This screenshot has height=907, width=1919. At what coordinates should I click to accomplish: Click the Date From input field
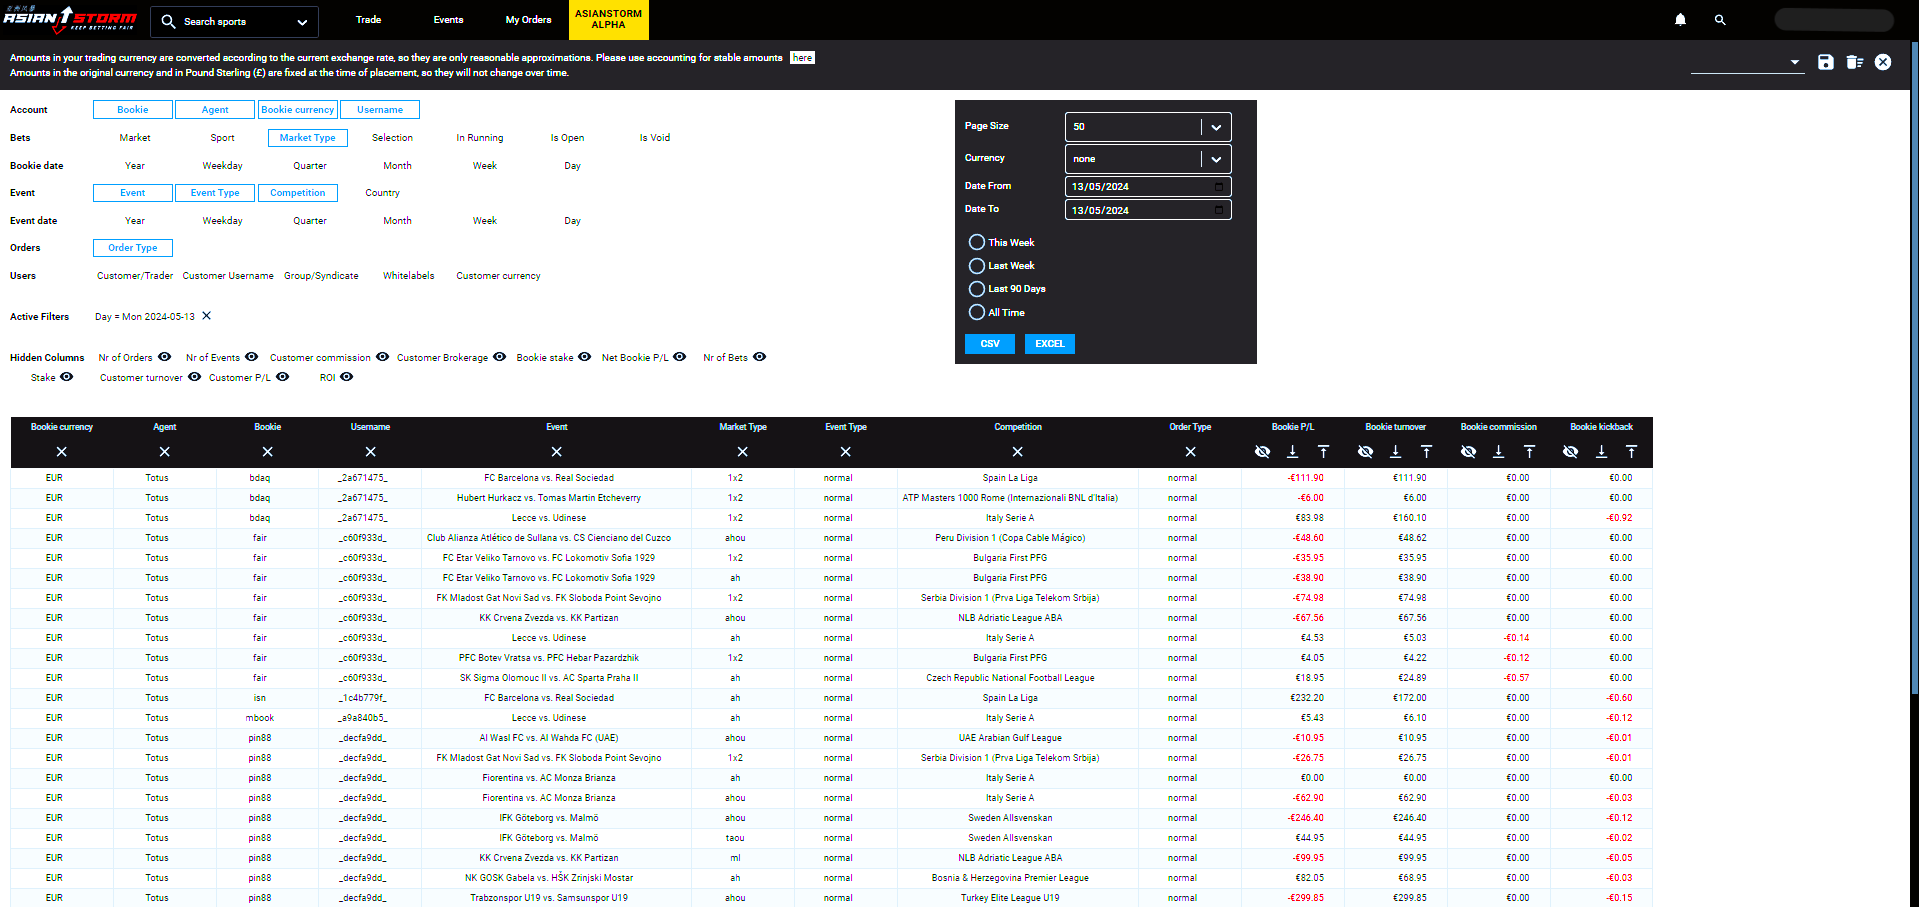1148,187
